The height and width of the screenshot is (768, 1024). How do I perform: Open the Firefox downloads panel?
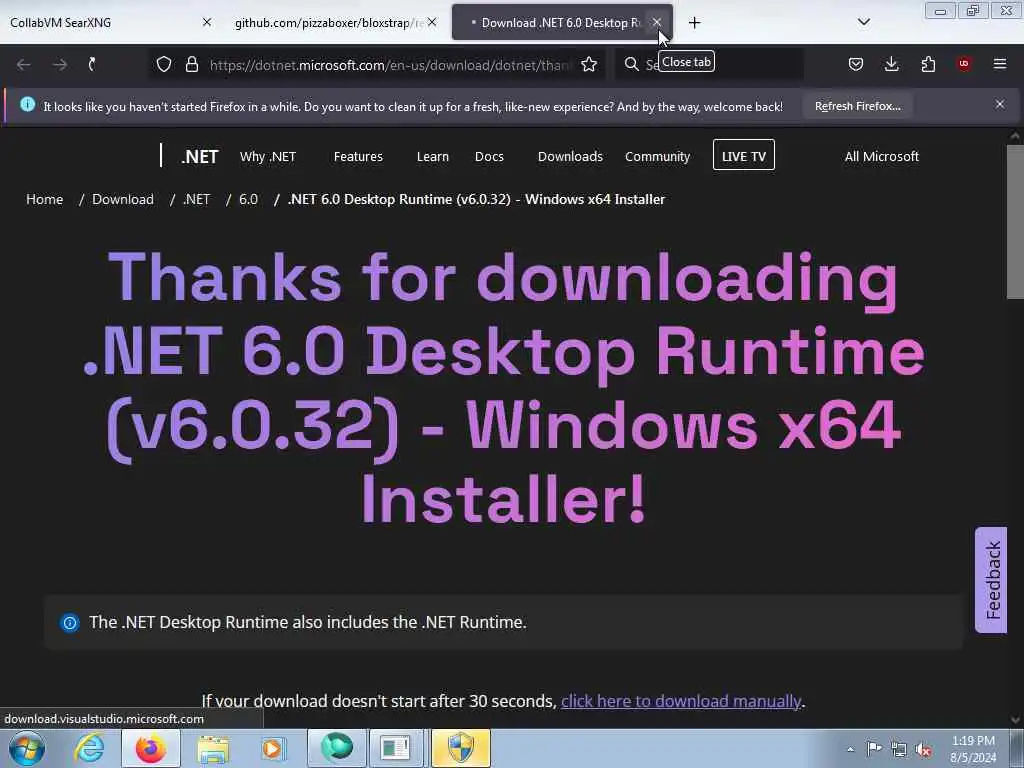(x=891, y=64)
